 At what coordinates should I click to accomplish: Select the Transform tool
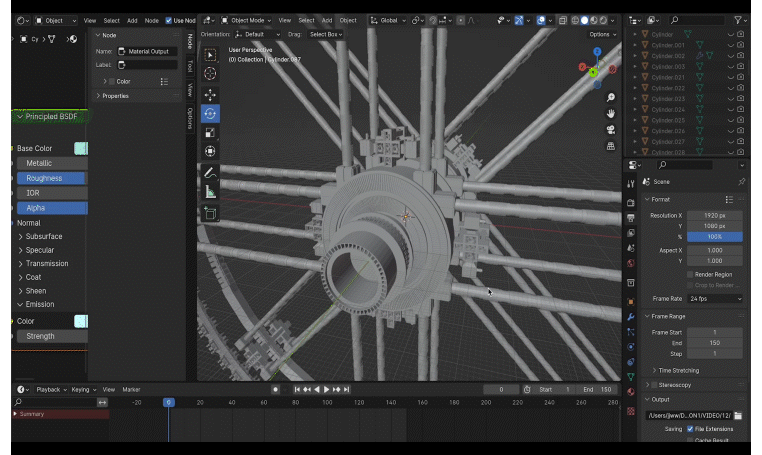click(x=210, y=152)
